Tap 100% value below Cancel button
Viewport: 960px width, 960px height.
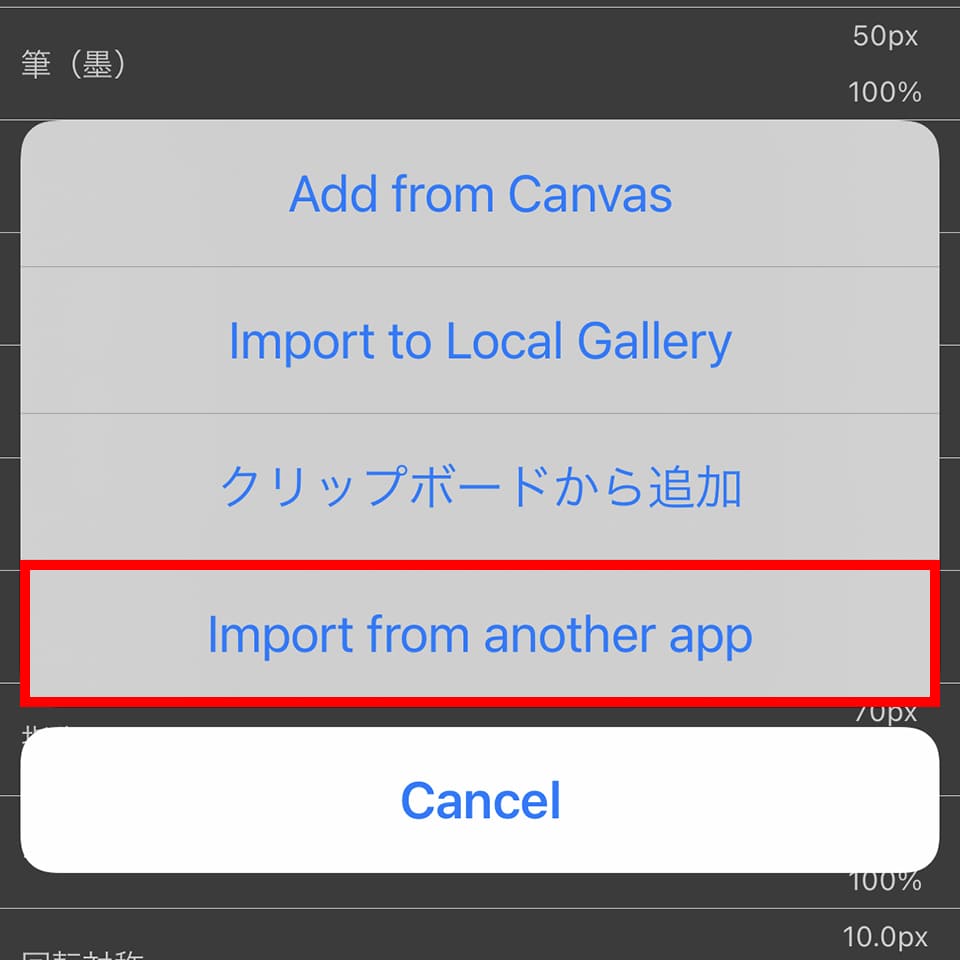click(x=885, y=882)
